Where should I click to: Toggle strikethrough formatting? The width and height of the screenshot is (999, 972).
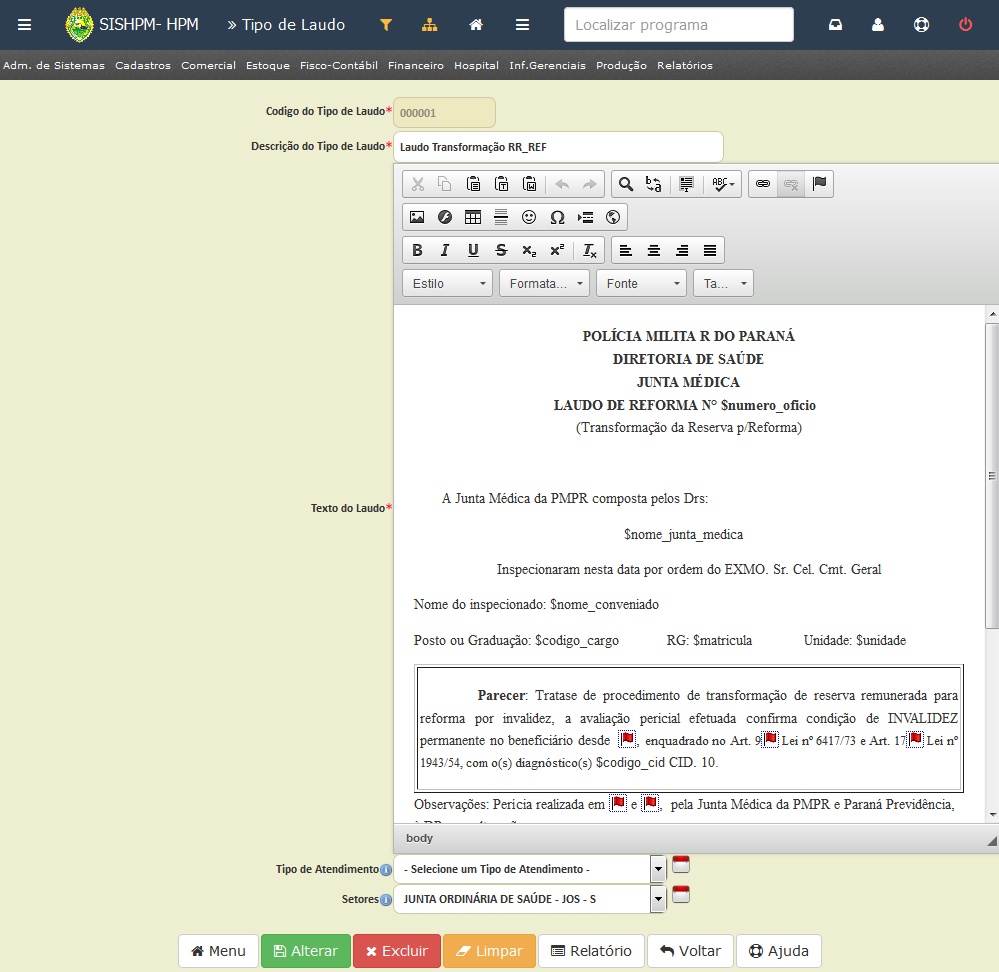pyautogui.click(x=501, y=250)
